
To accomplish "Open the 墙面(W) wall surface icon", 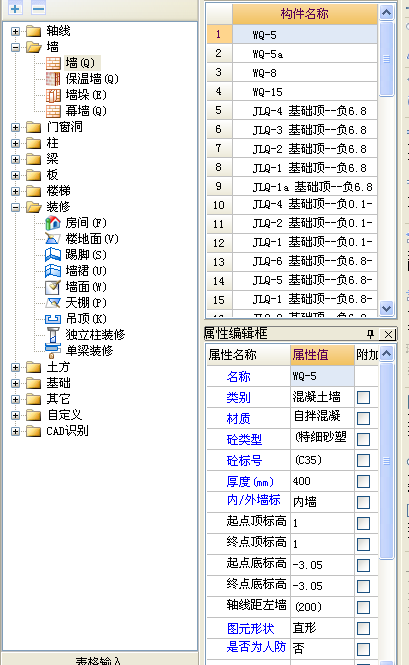I will coord(53,287).
